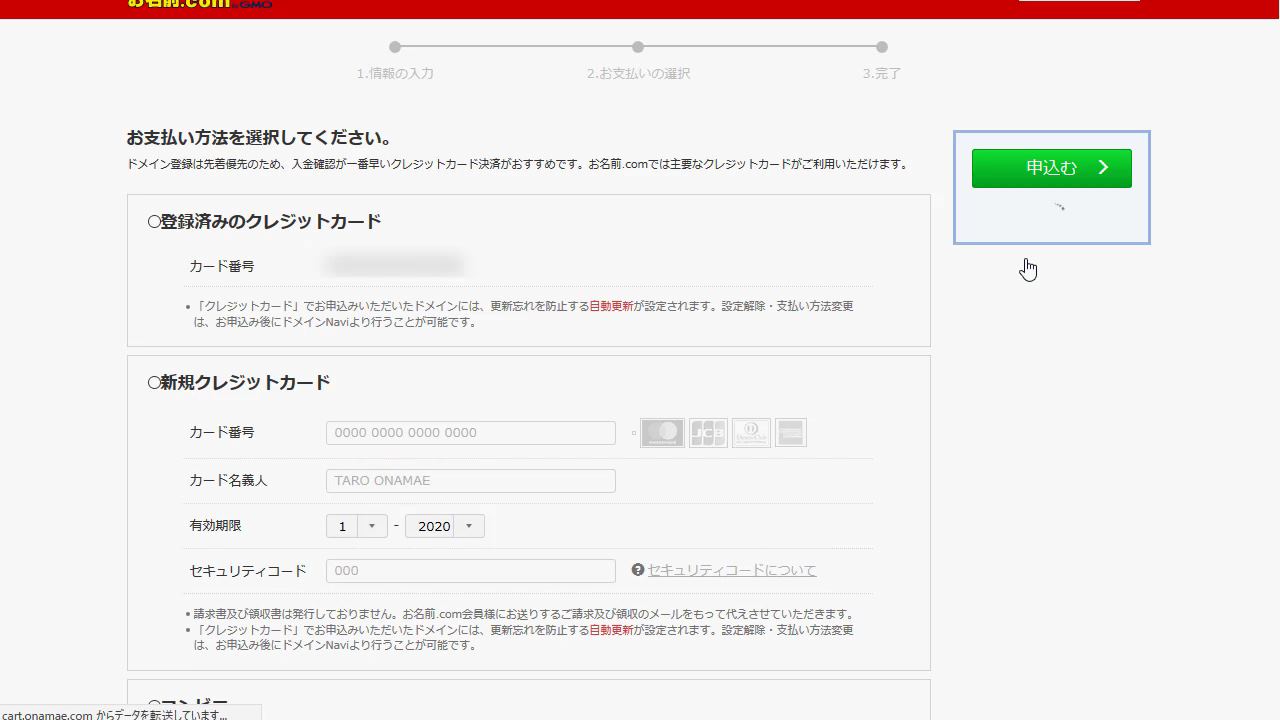Select the 新規クレジットカード payment option

pyautogui.click(x=154, y=383)
